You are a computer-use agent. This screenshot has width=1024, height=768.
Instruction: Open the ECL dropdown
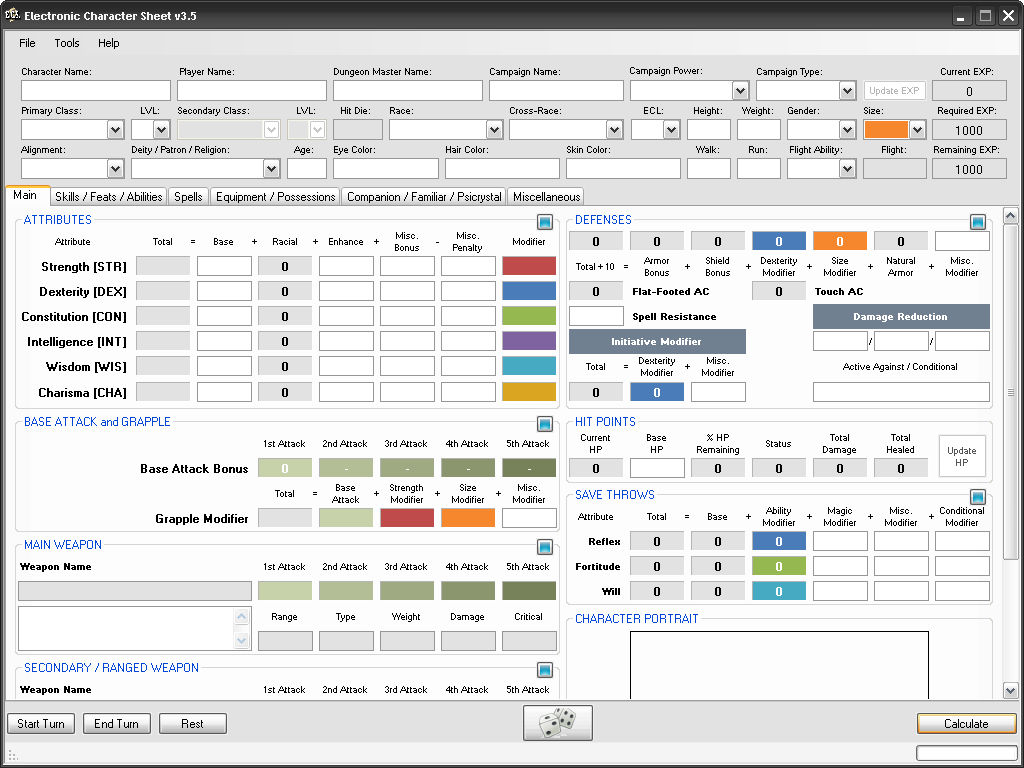click(671, 130)
